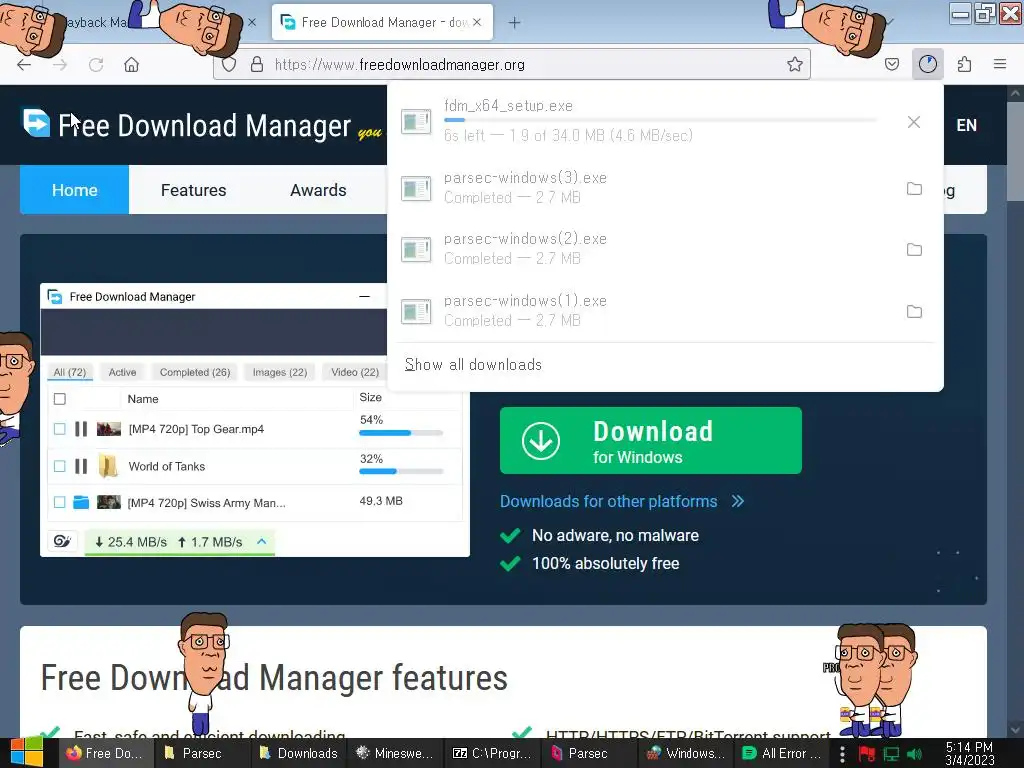Open the Windows Start button

pos(25,753)
